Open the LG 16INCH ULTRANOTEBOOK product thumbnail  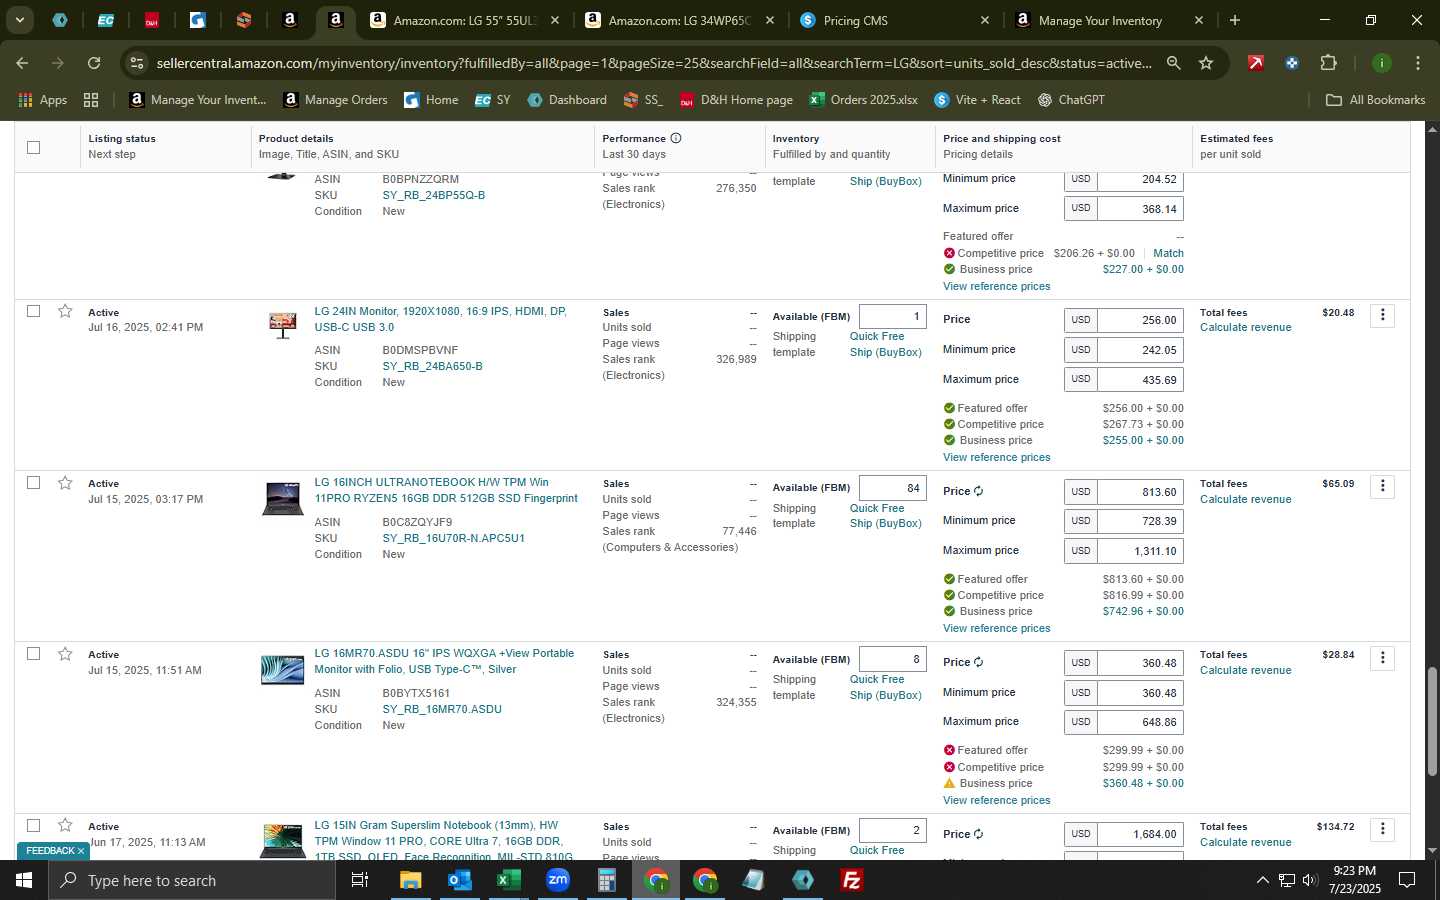282,498
